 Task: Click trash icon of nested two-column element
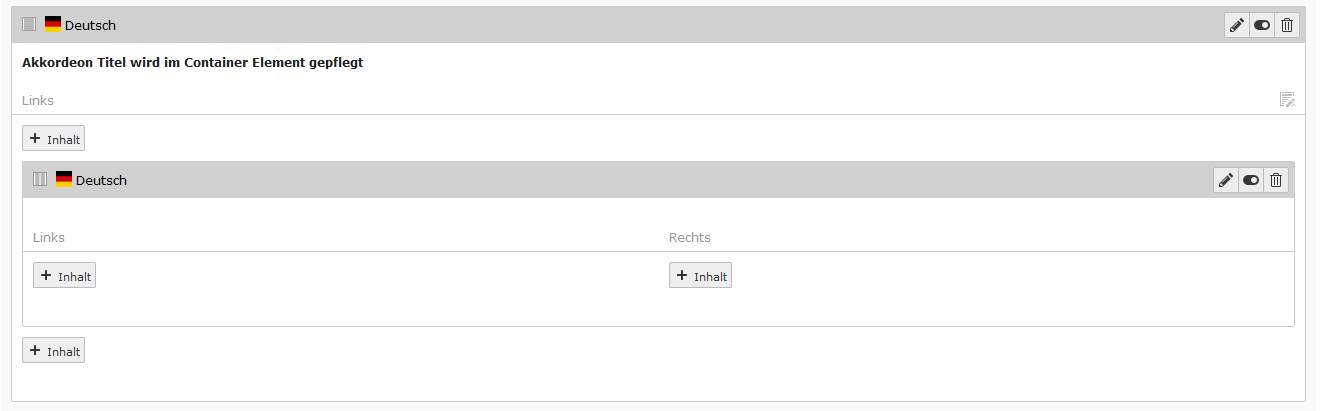pyautogui.click(x=1276, y=180)
